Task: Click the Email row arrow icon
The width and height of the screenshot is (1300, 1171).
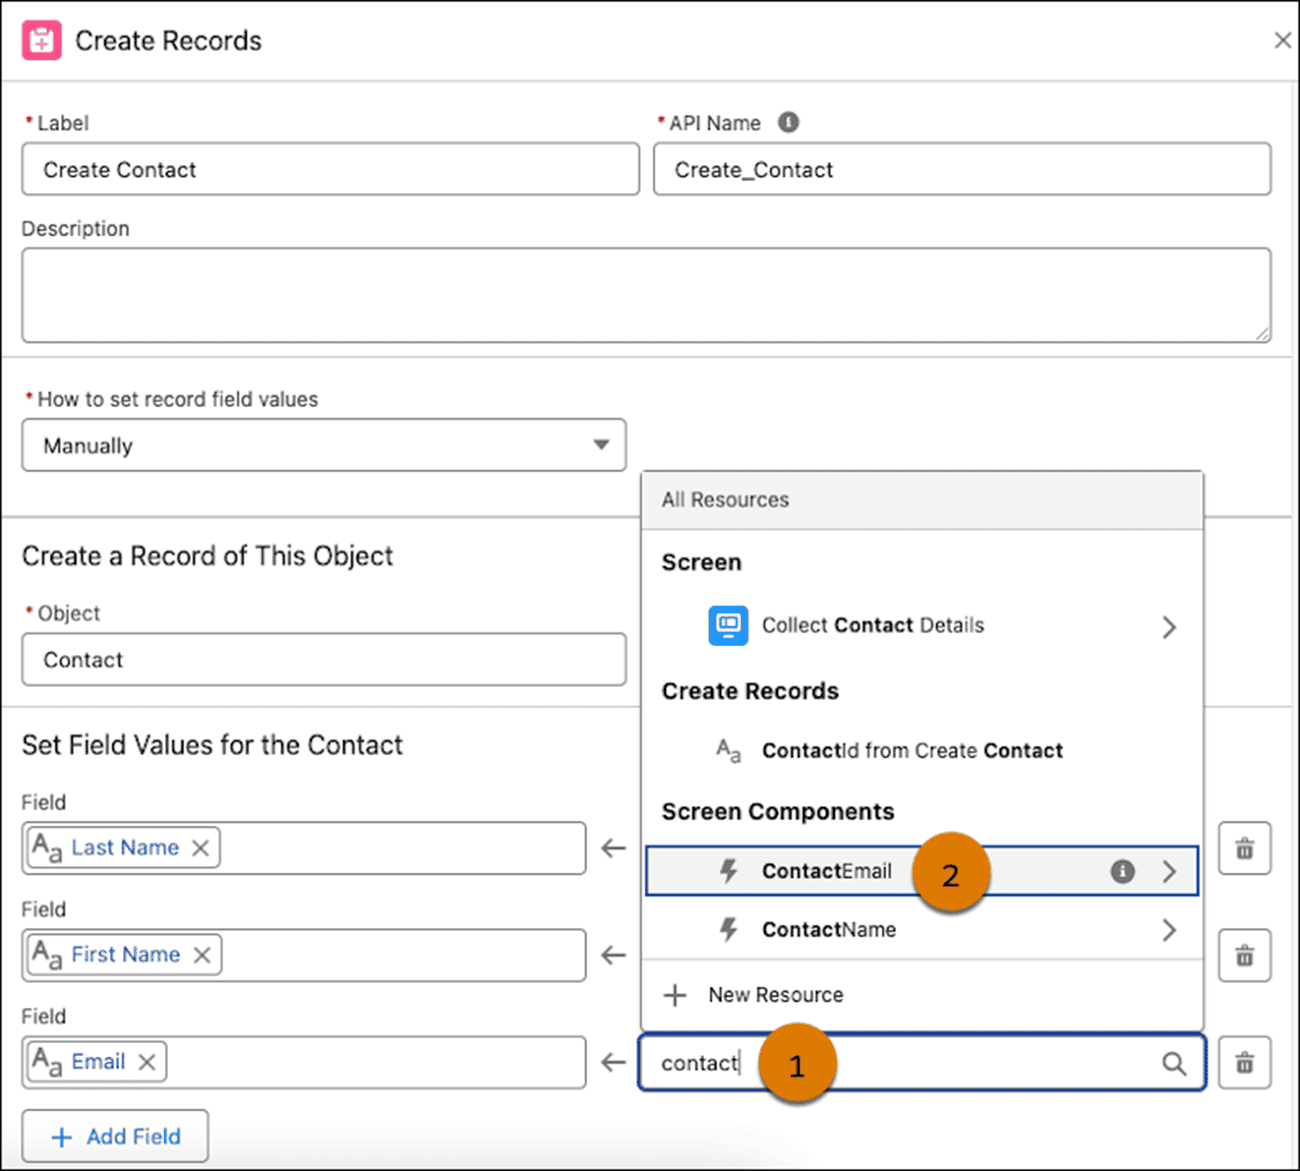Action: coord(613,1062)
